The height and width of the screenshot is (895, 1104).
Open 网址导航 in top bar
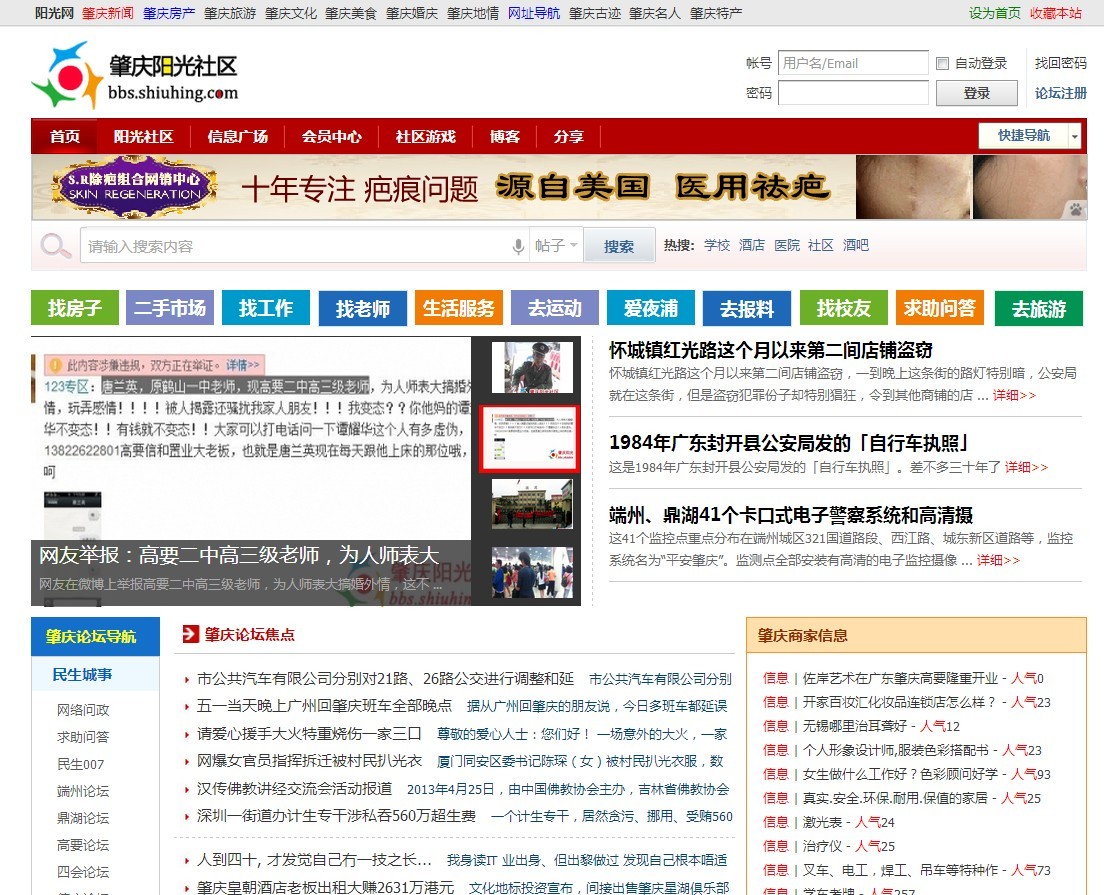pos(534,13)
